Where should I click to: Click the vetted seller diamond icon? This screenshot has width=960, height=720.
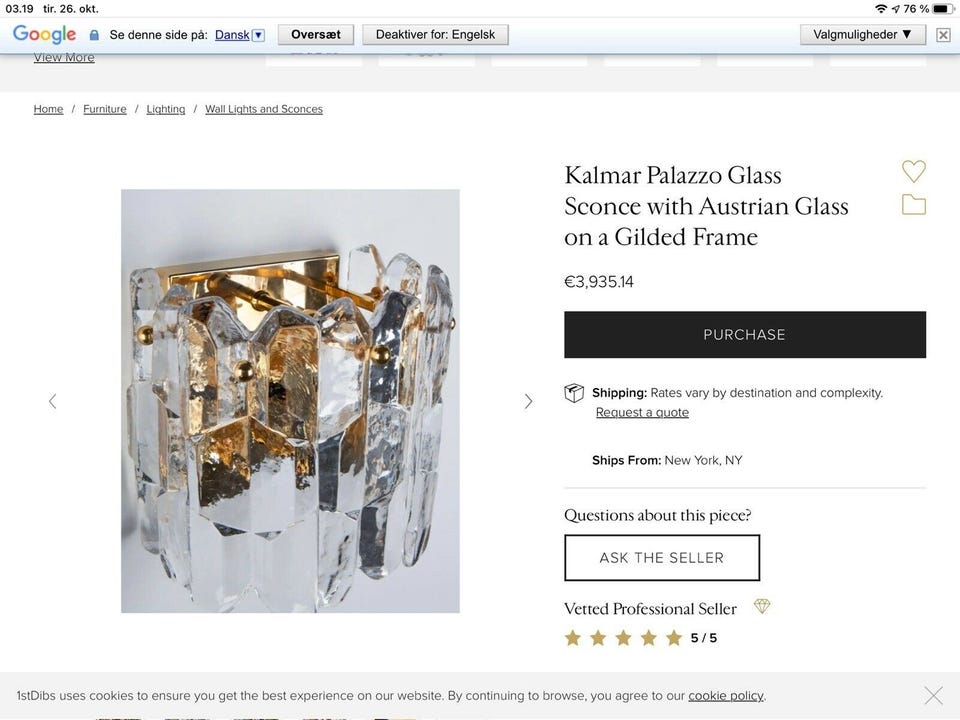point(762,607)
